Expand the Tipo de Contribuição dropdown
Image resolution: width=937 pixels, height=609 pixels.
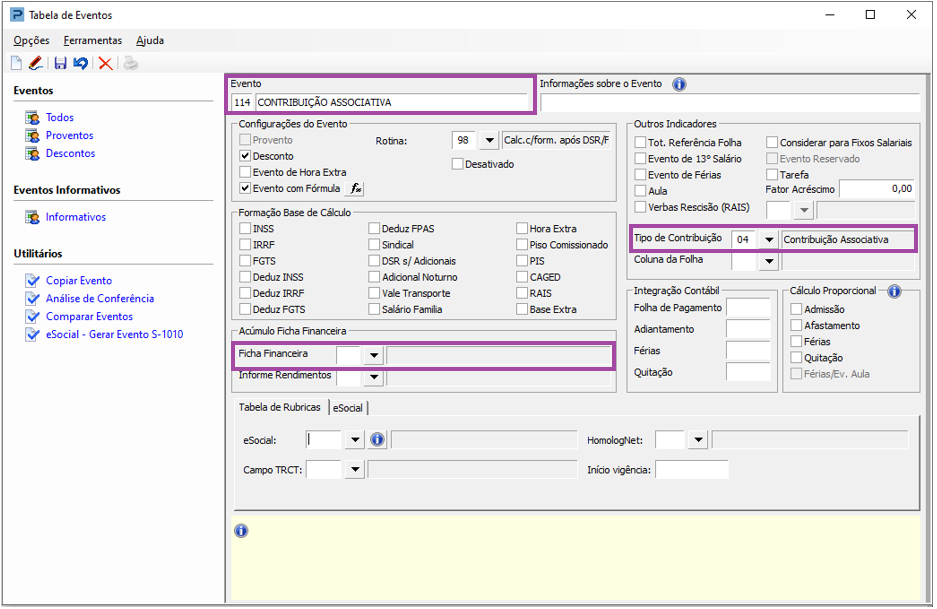click(769, 240)
